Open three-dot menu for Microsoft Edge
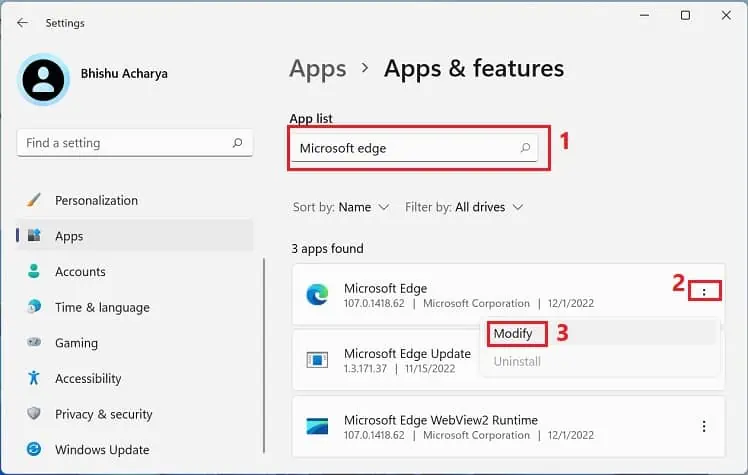The height and width of the screenshot is (475, 748). (705, 292)
